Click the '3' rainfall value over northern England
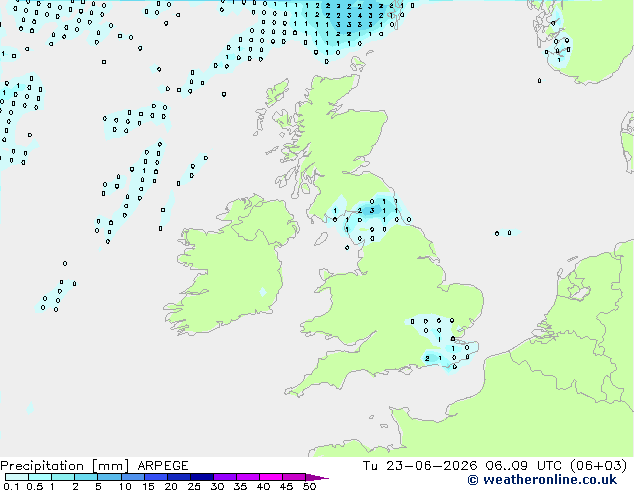The width and height of the screenshot is (634, 490). [x=372, y=211]
